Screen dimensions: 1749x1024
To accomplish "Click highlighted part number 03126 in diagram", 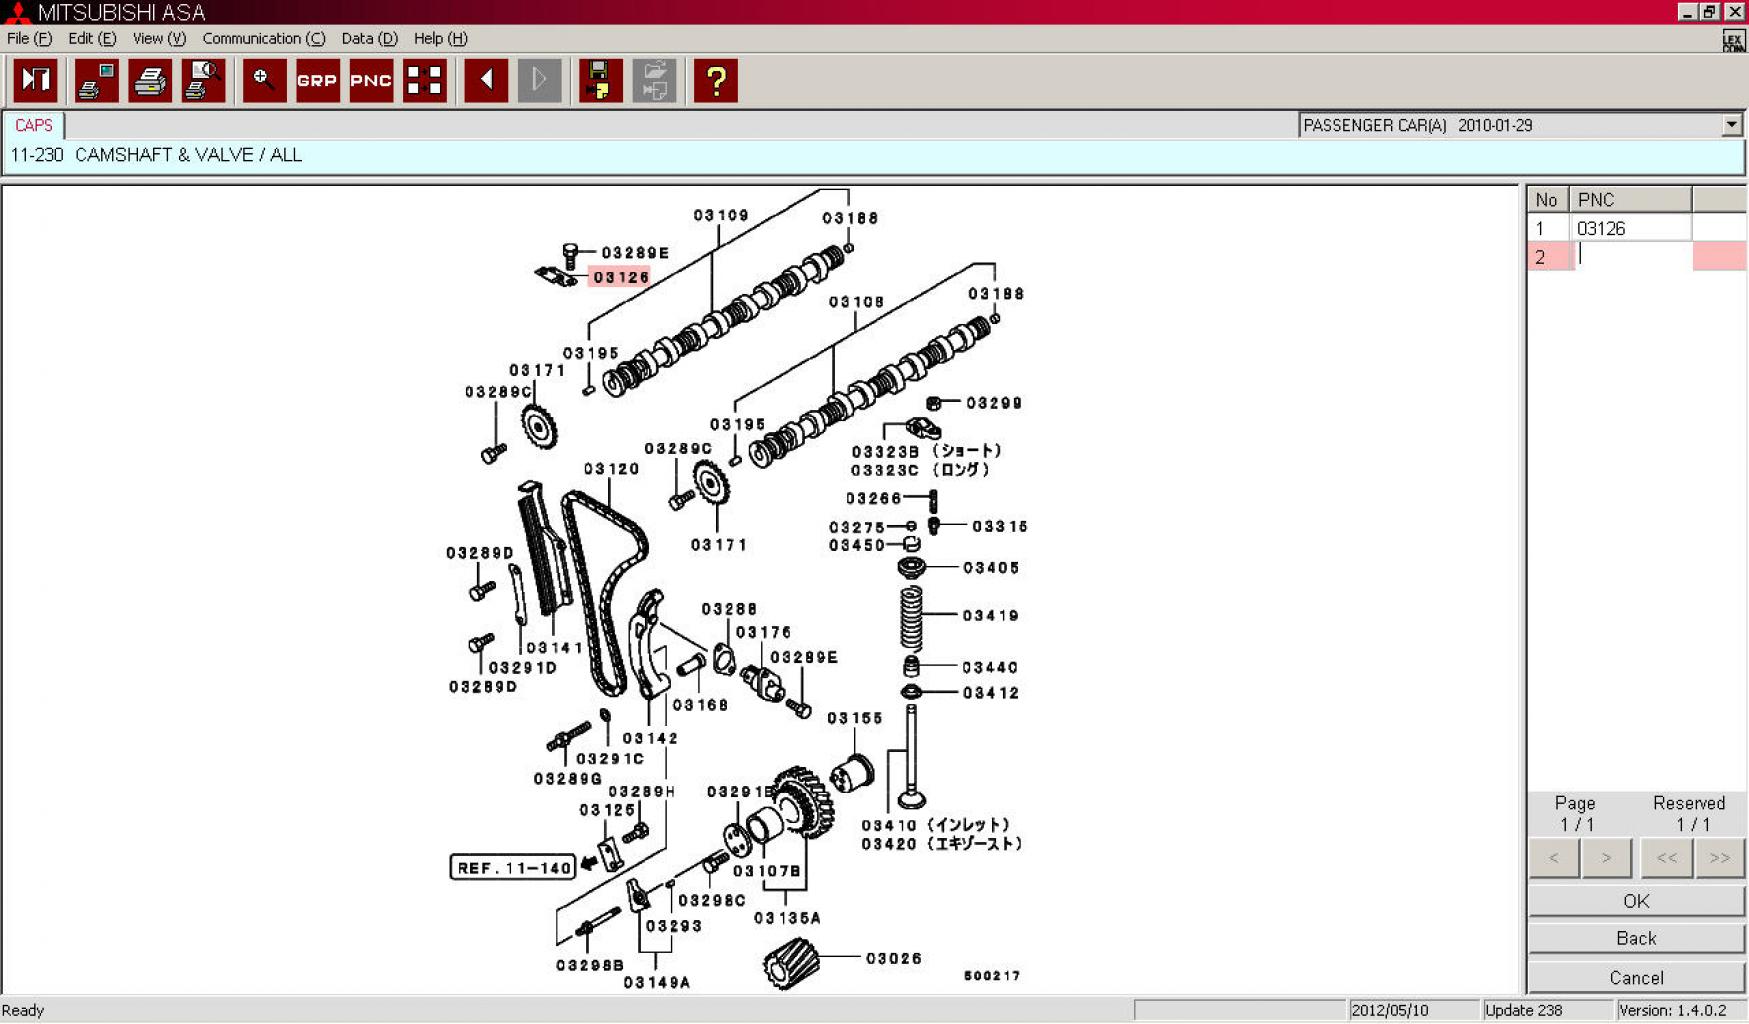I will [620, 277].
